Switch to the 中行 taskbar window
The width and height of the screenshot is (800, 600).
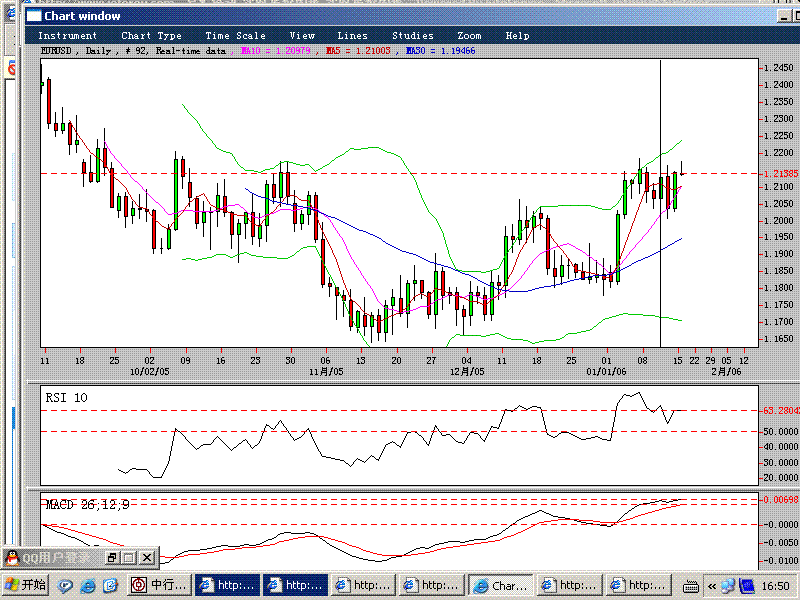coord(159,585)
